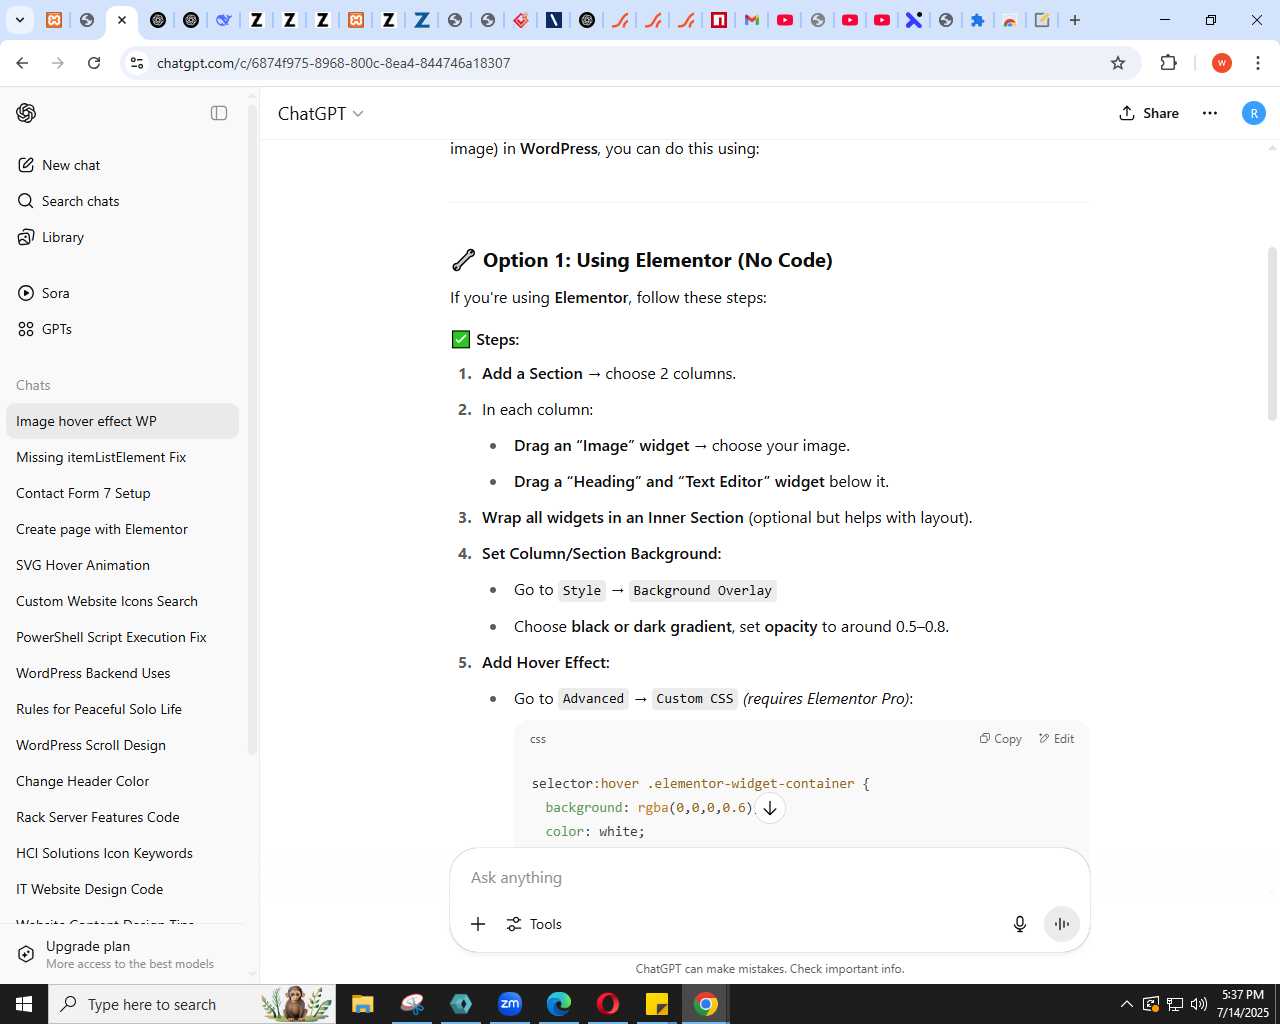This screenshot has width=1280, height=1024.
Task: Open Rack Server Features Code chat
Action: tap(122, 817)
